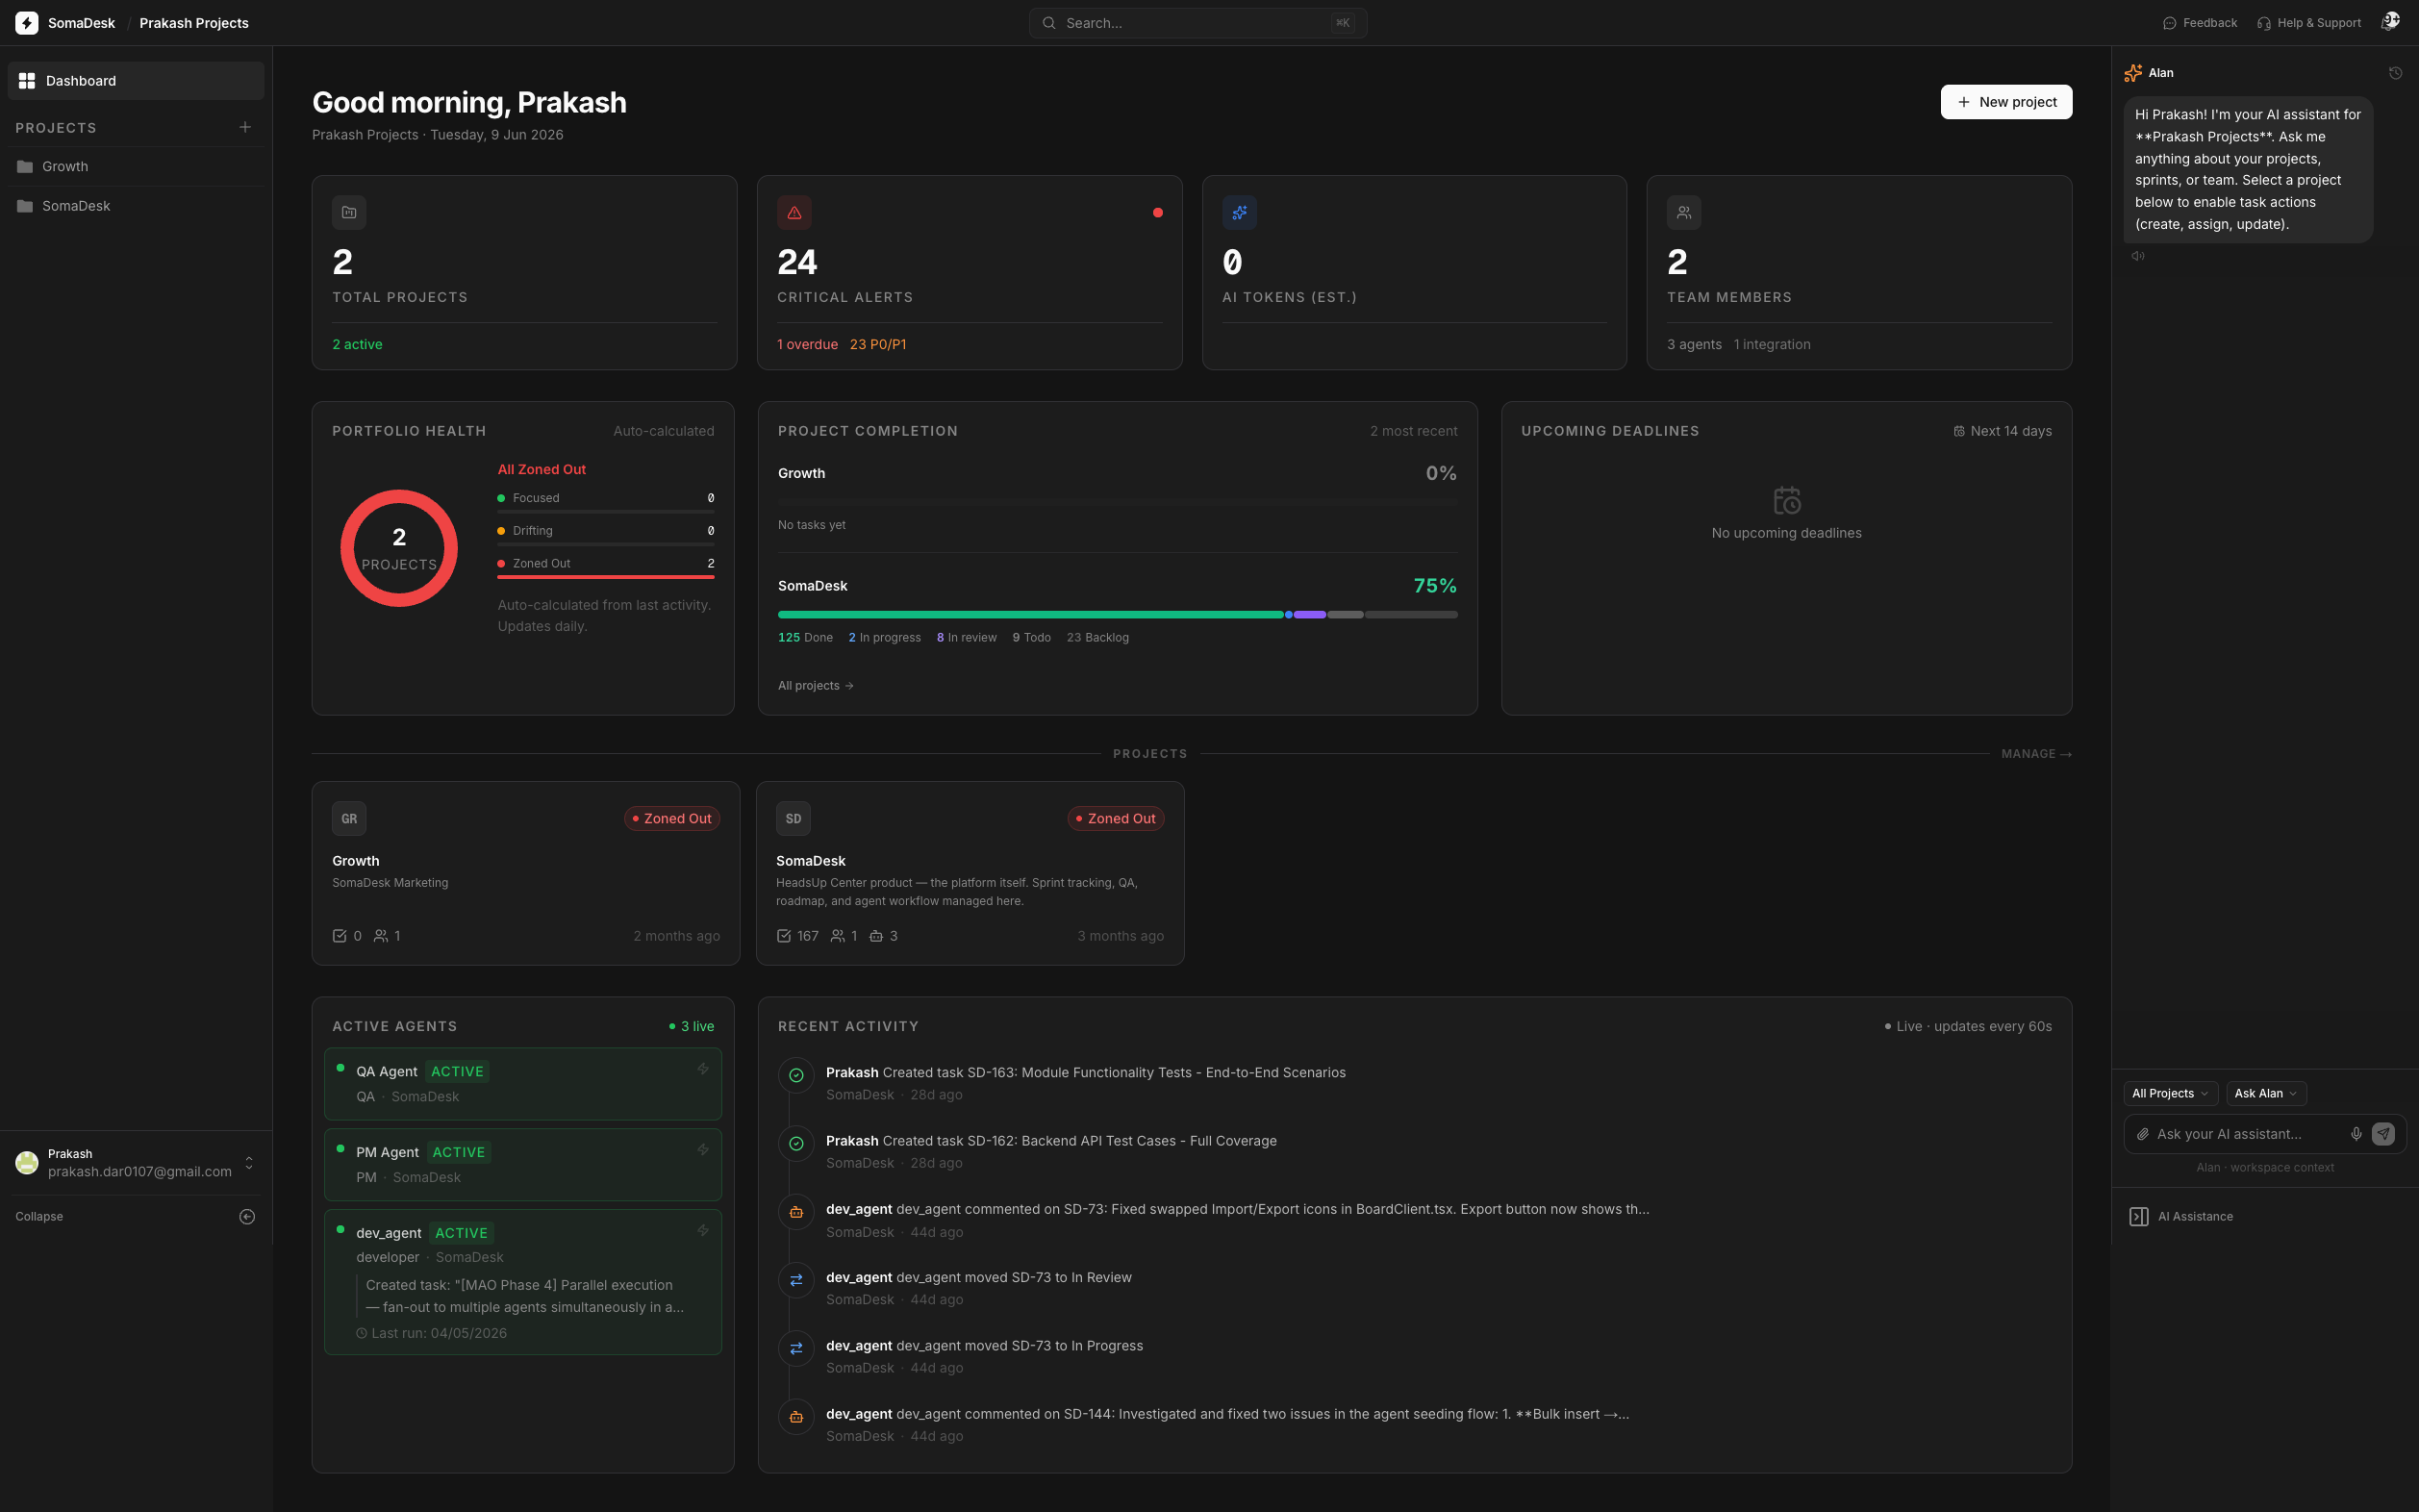Viewport: 2419px width, 1512px height.
Task: Click the microphone icon in Alan input
Action: point(2356,1134)
